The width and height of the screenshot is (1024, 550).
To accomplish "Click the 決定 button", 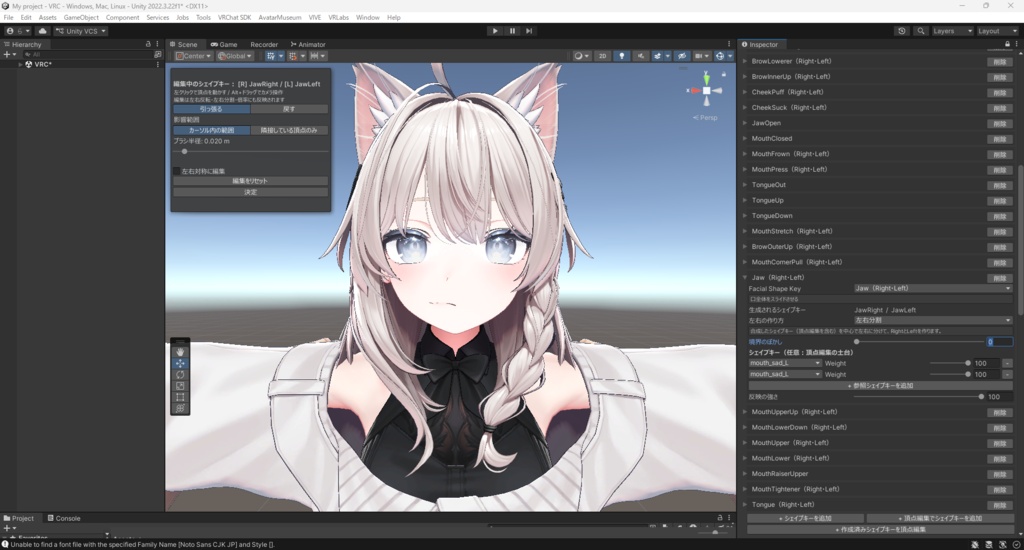I will click(250, 192).
